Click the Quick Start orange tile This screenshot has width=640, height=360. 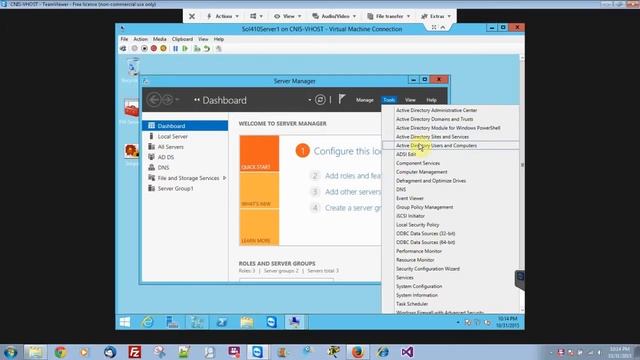pos(259,153)
